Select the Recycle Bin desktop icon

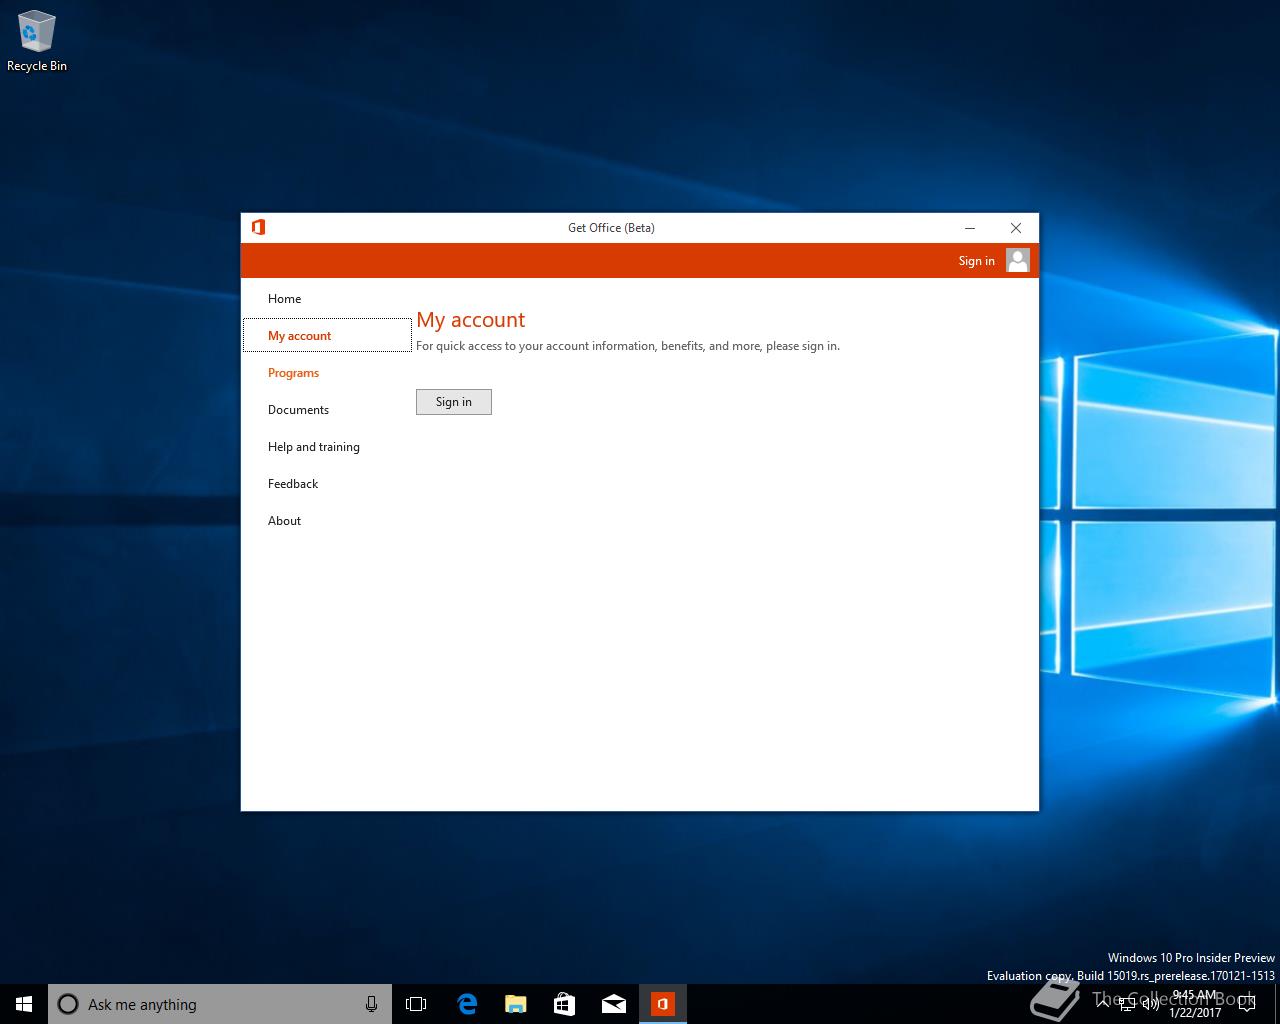[37, 41]
